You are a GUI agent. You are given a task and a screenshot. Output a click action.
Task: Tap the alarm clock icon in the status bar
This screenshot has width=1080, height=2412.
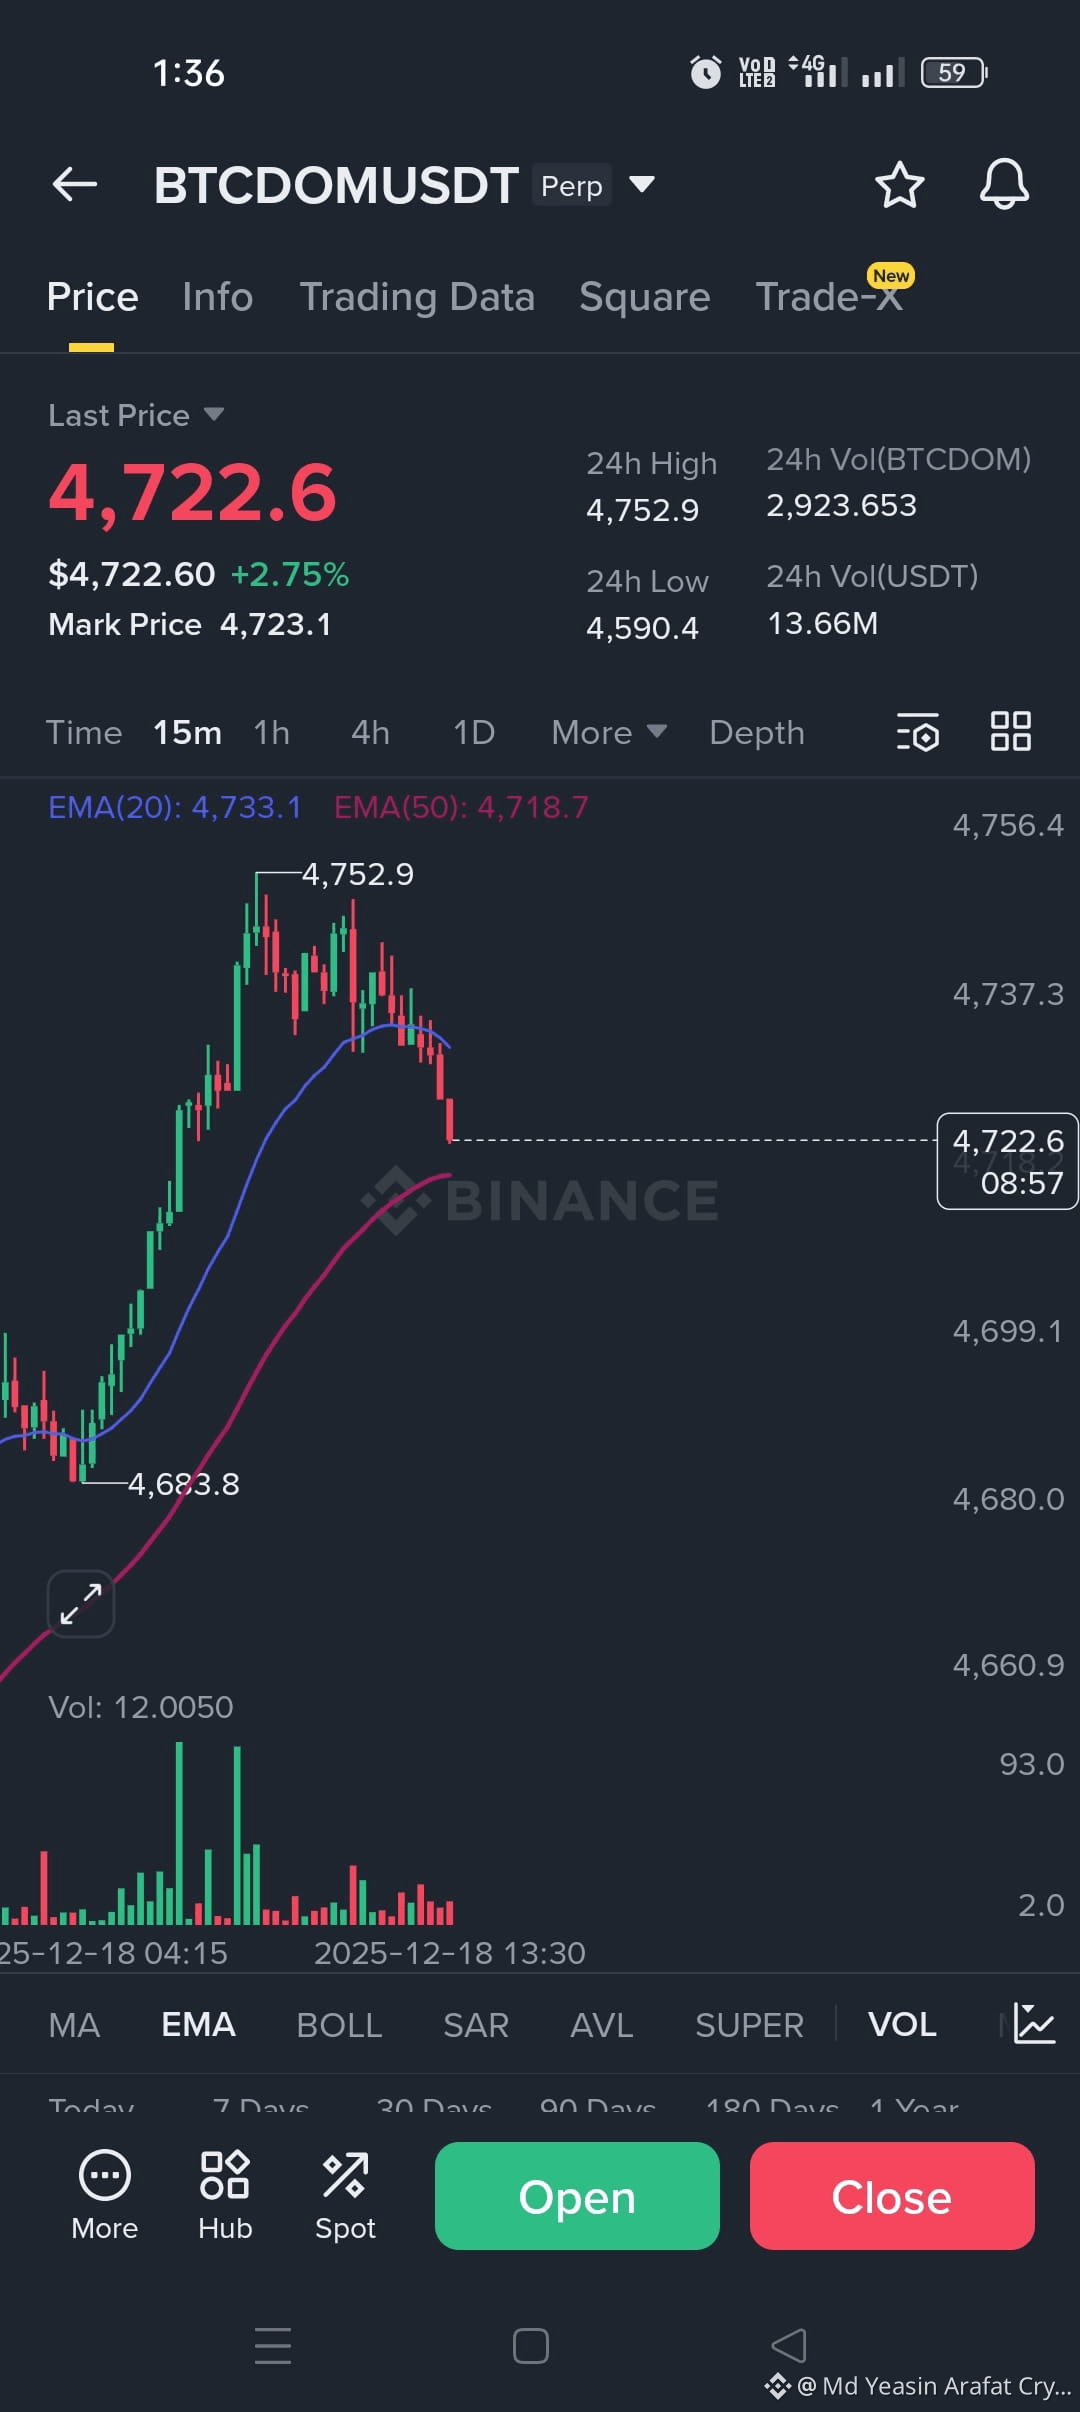click(x=706, y=72)
